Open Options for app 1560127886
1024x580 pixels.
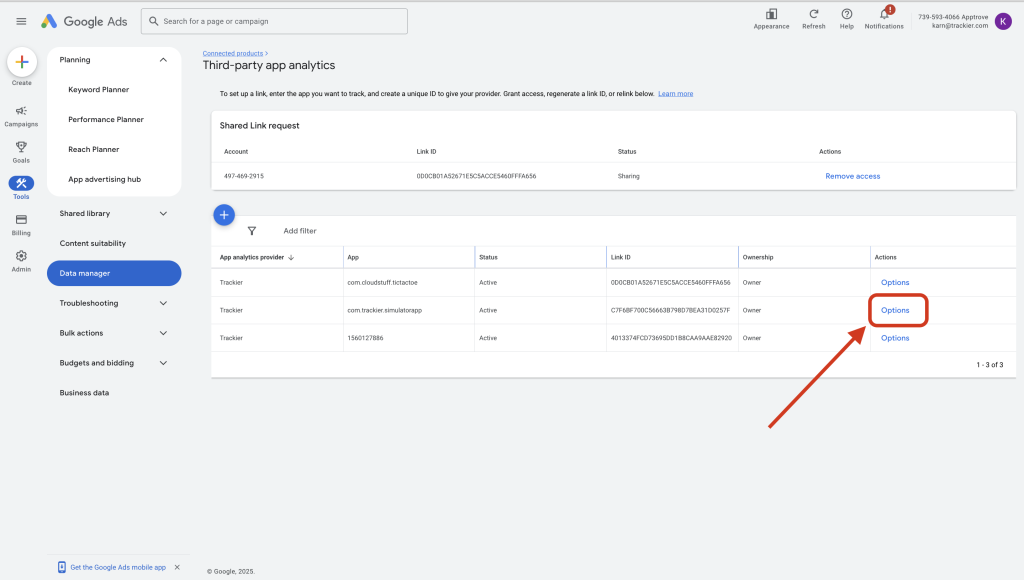[895, 338]
